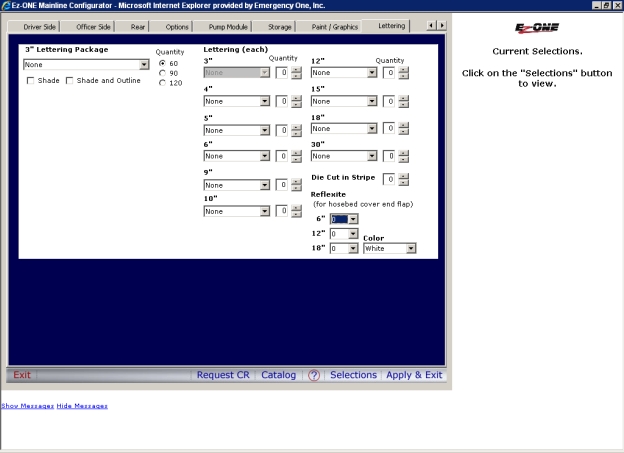Open the 6" lettering dropdown
This screenshot has width=624, height=453.
coord(237,156)
